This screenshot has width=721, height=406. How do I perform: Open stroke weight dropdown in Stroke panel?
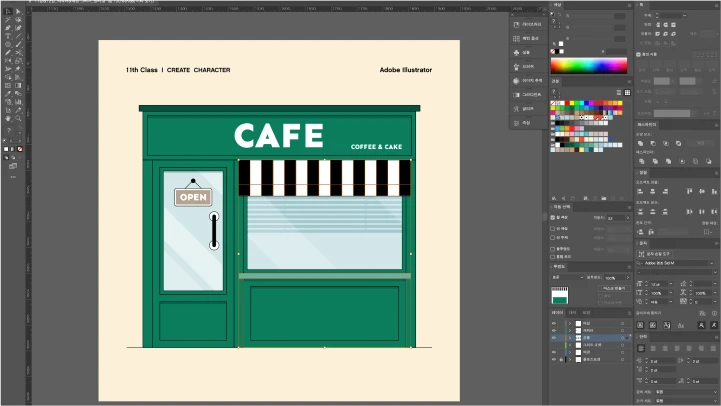coord(685,15)
